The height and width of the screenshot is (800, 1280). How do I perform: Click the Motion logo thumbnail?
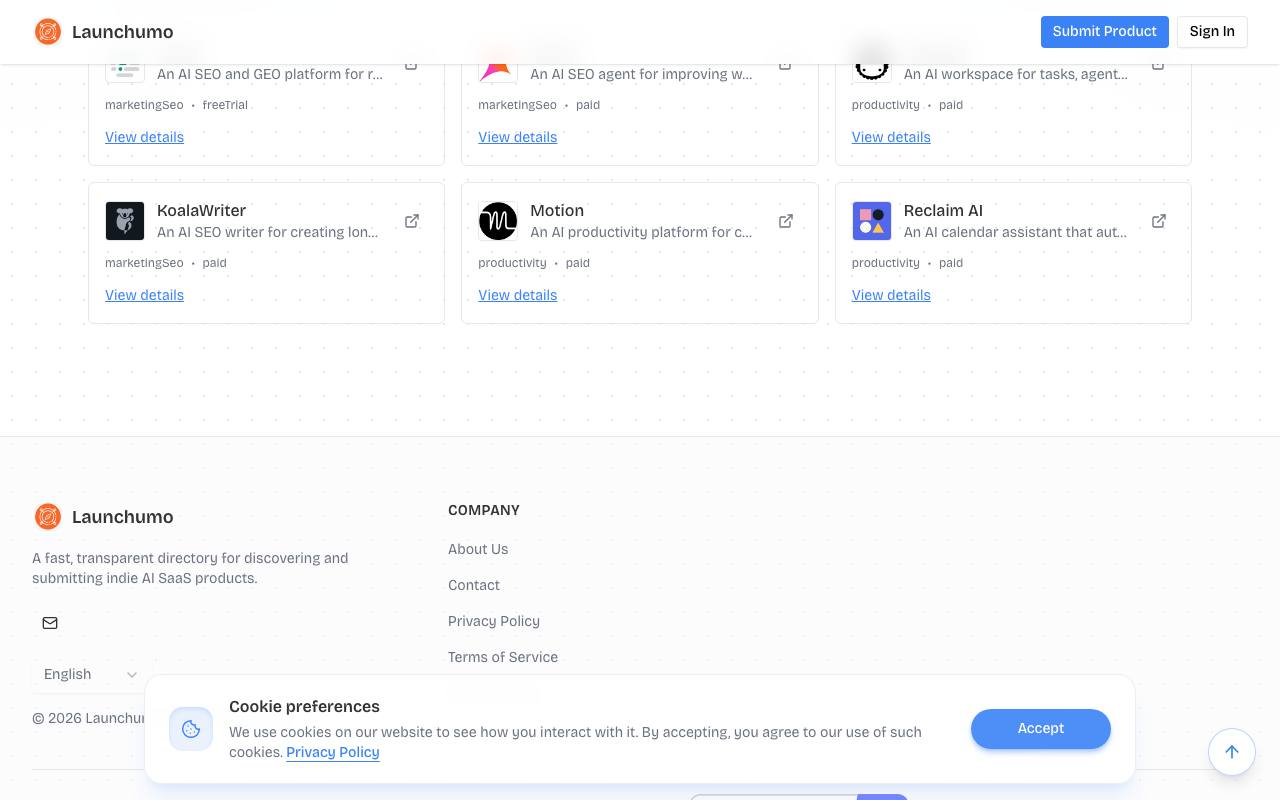498,221
